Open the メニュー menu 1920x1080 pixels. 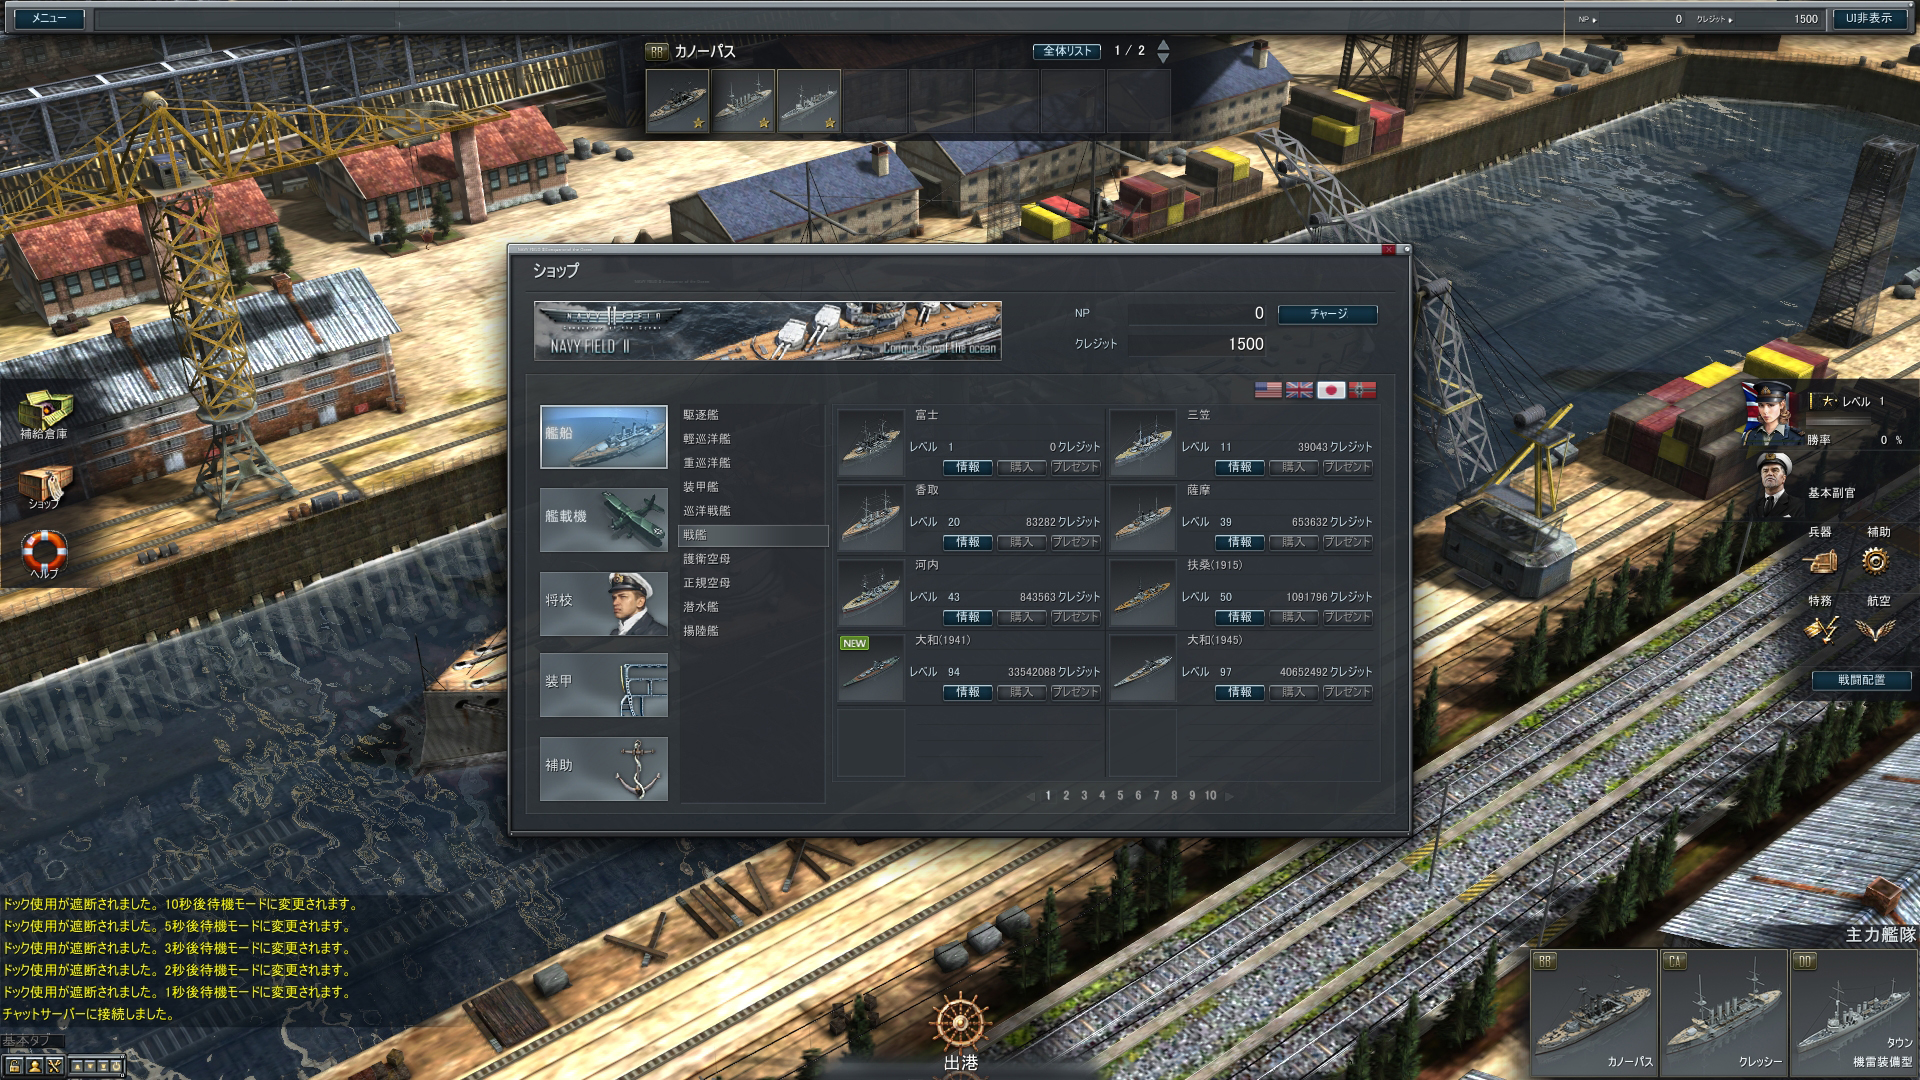(48, 18)
